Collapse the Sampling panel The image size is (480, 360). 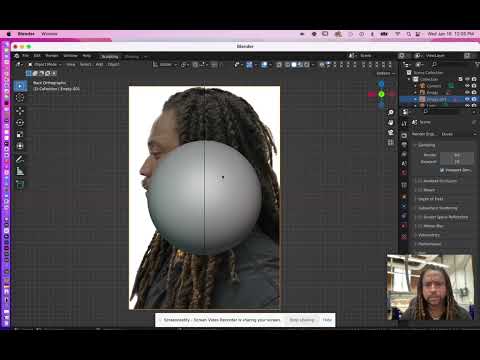pyautogui.click(x=426, y=145)
